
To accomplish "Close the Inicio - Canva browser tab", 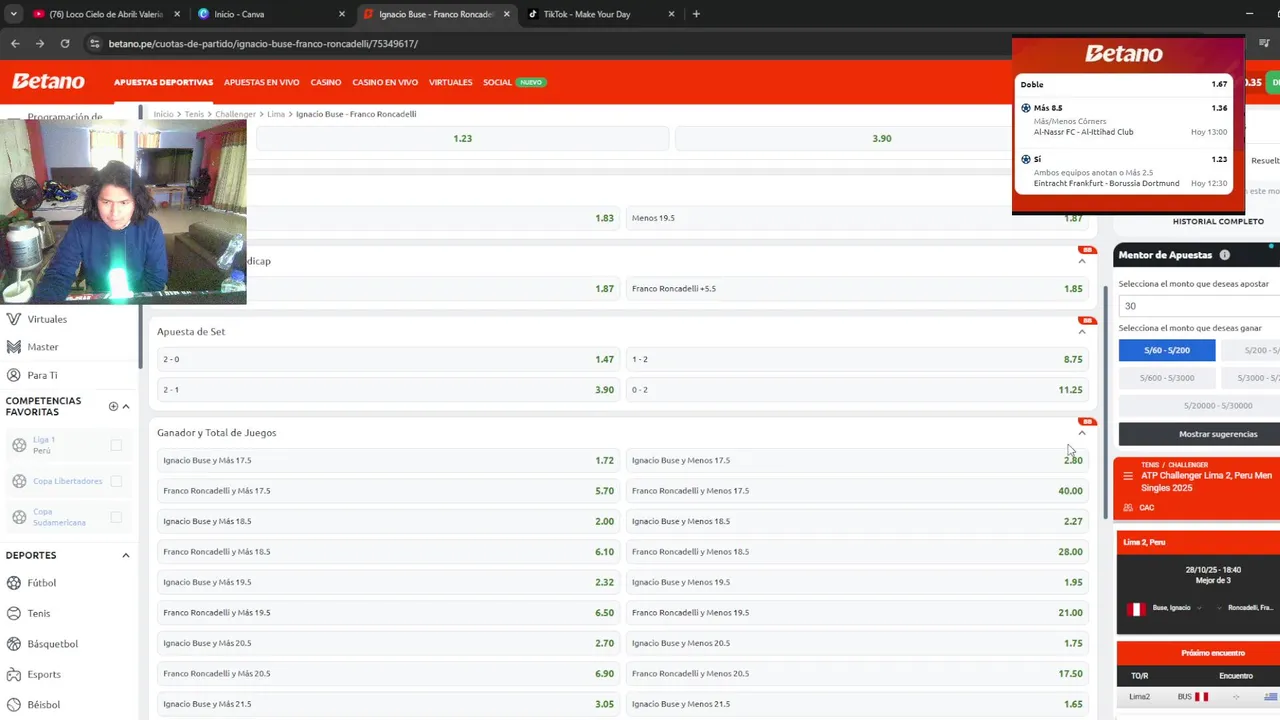I will pos(342,14).
